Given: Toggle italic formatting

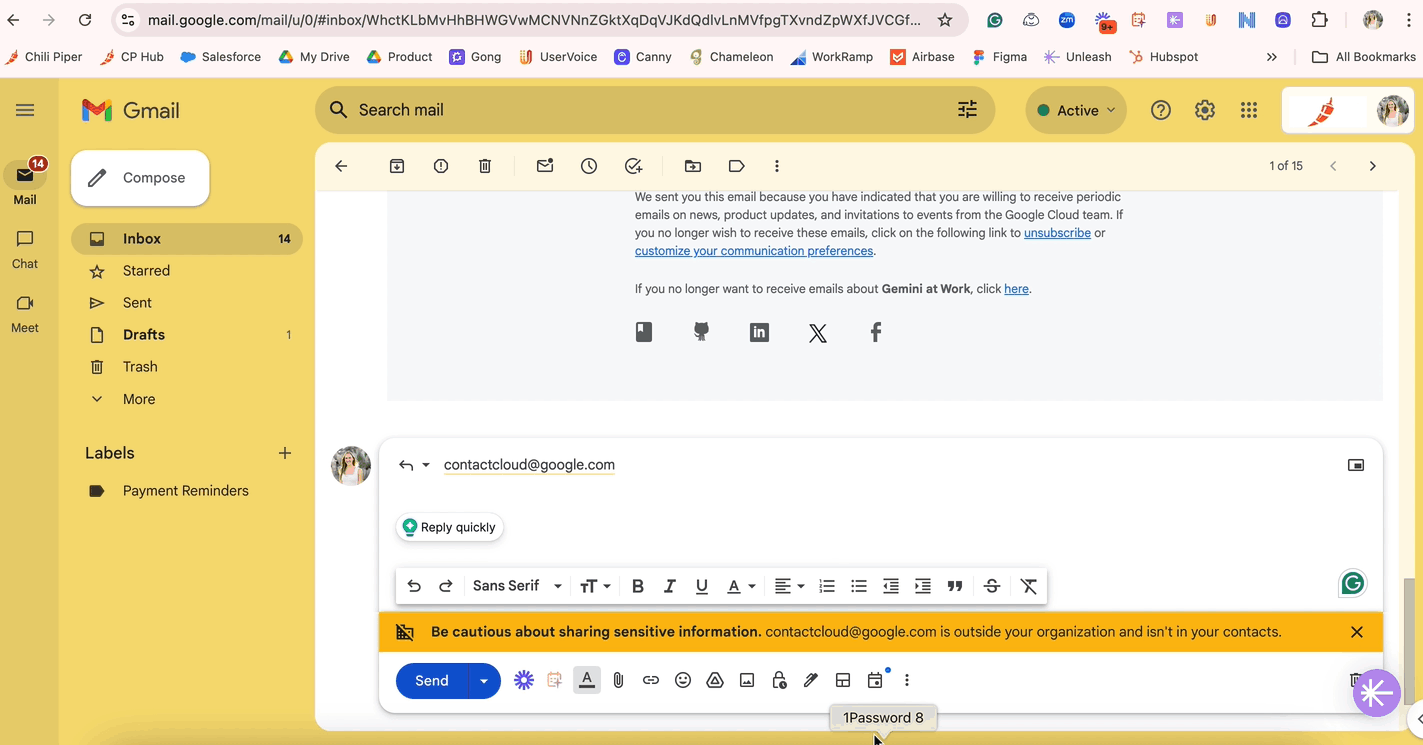Looking at the screenshot, I should point(670,586).
